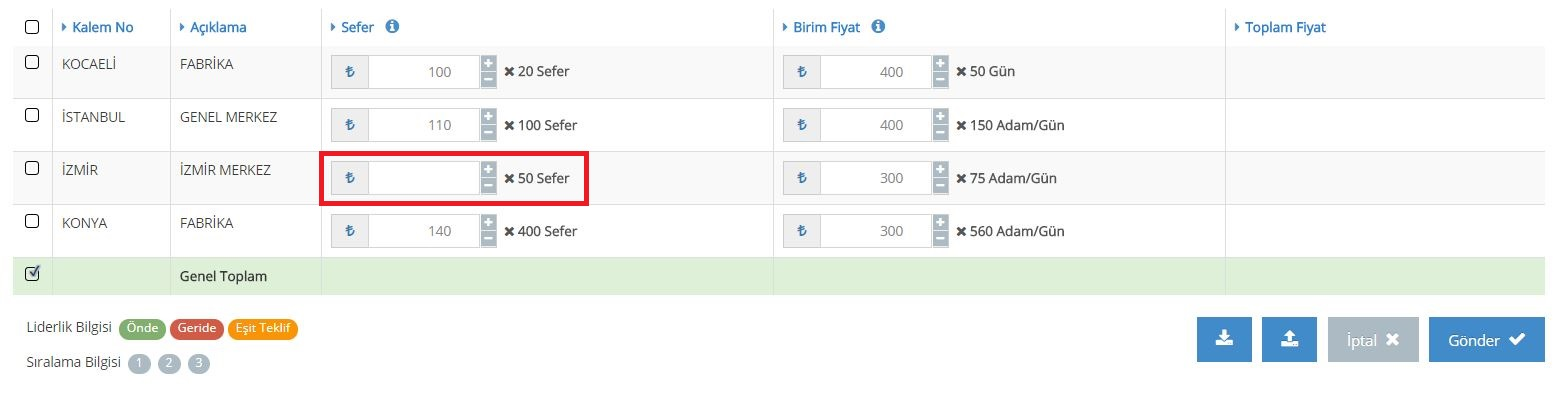
Task: Click the upload icon button
Action: tap(1290, 340)
